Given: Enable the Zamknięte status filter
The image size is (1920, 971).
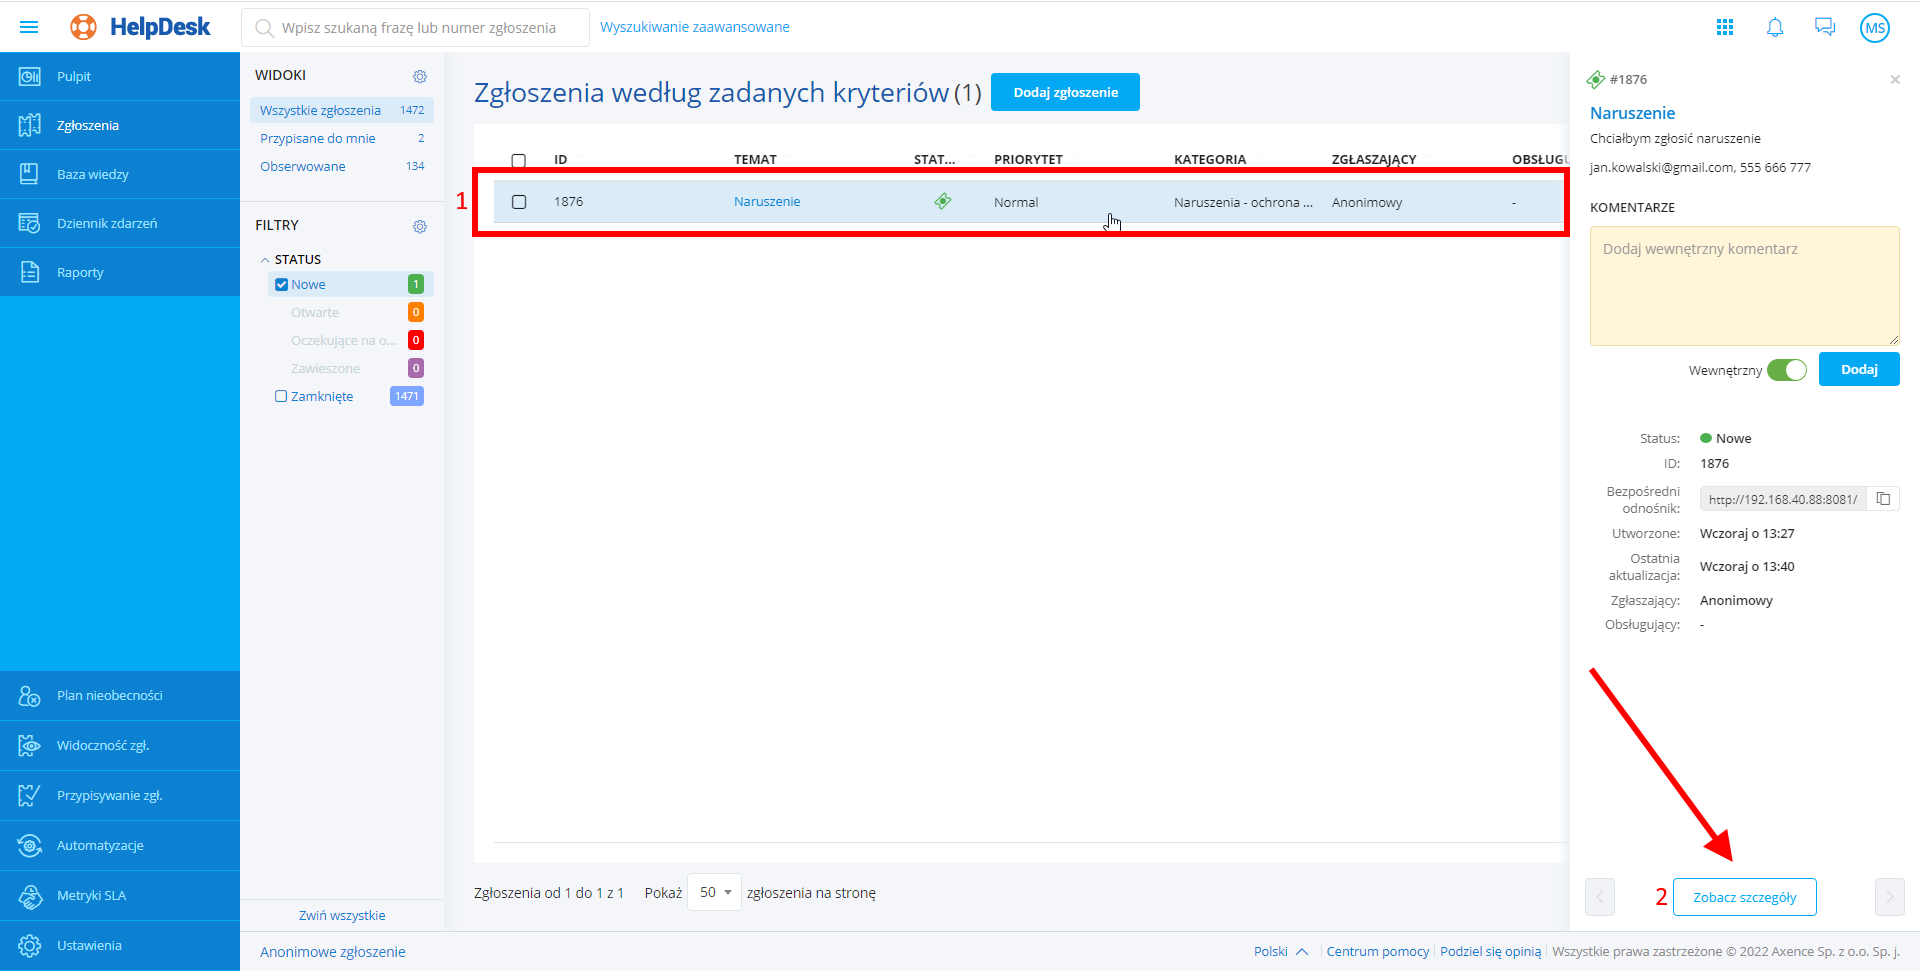Looking at the screenshot, I should click(x=281, y=397).
